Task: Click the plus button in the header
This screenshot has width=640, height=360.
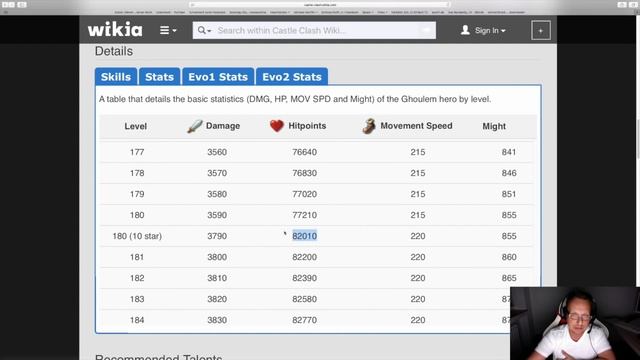Action: click(x=541, y=30)
